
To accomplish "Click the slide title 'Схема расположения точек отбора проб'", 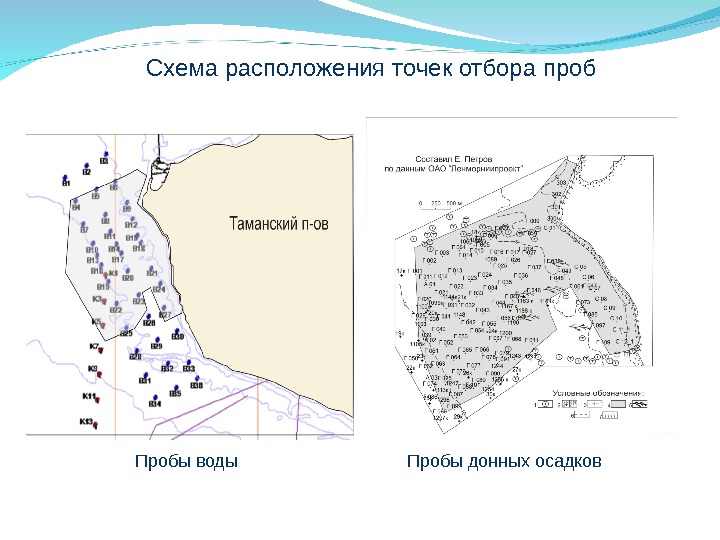I will coord(371,68).
